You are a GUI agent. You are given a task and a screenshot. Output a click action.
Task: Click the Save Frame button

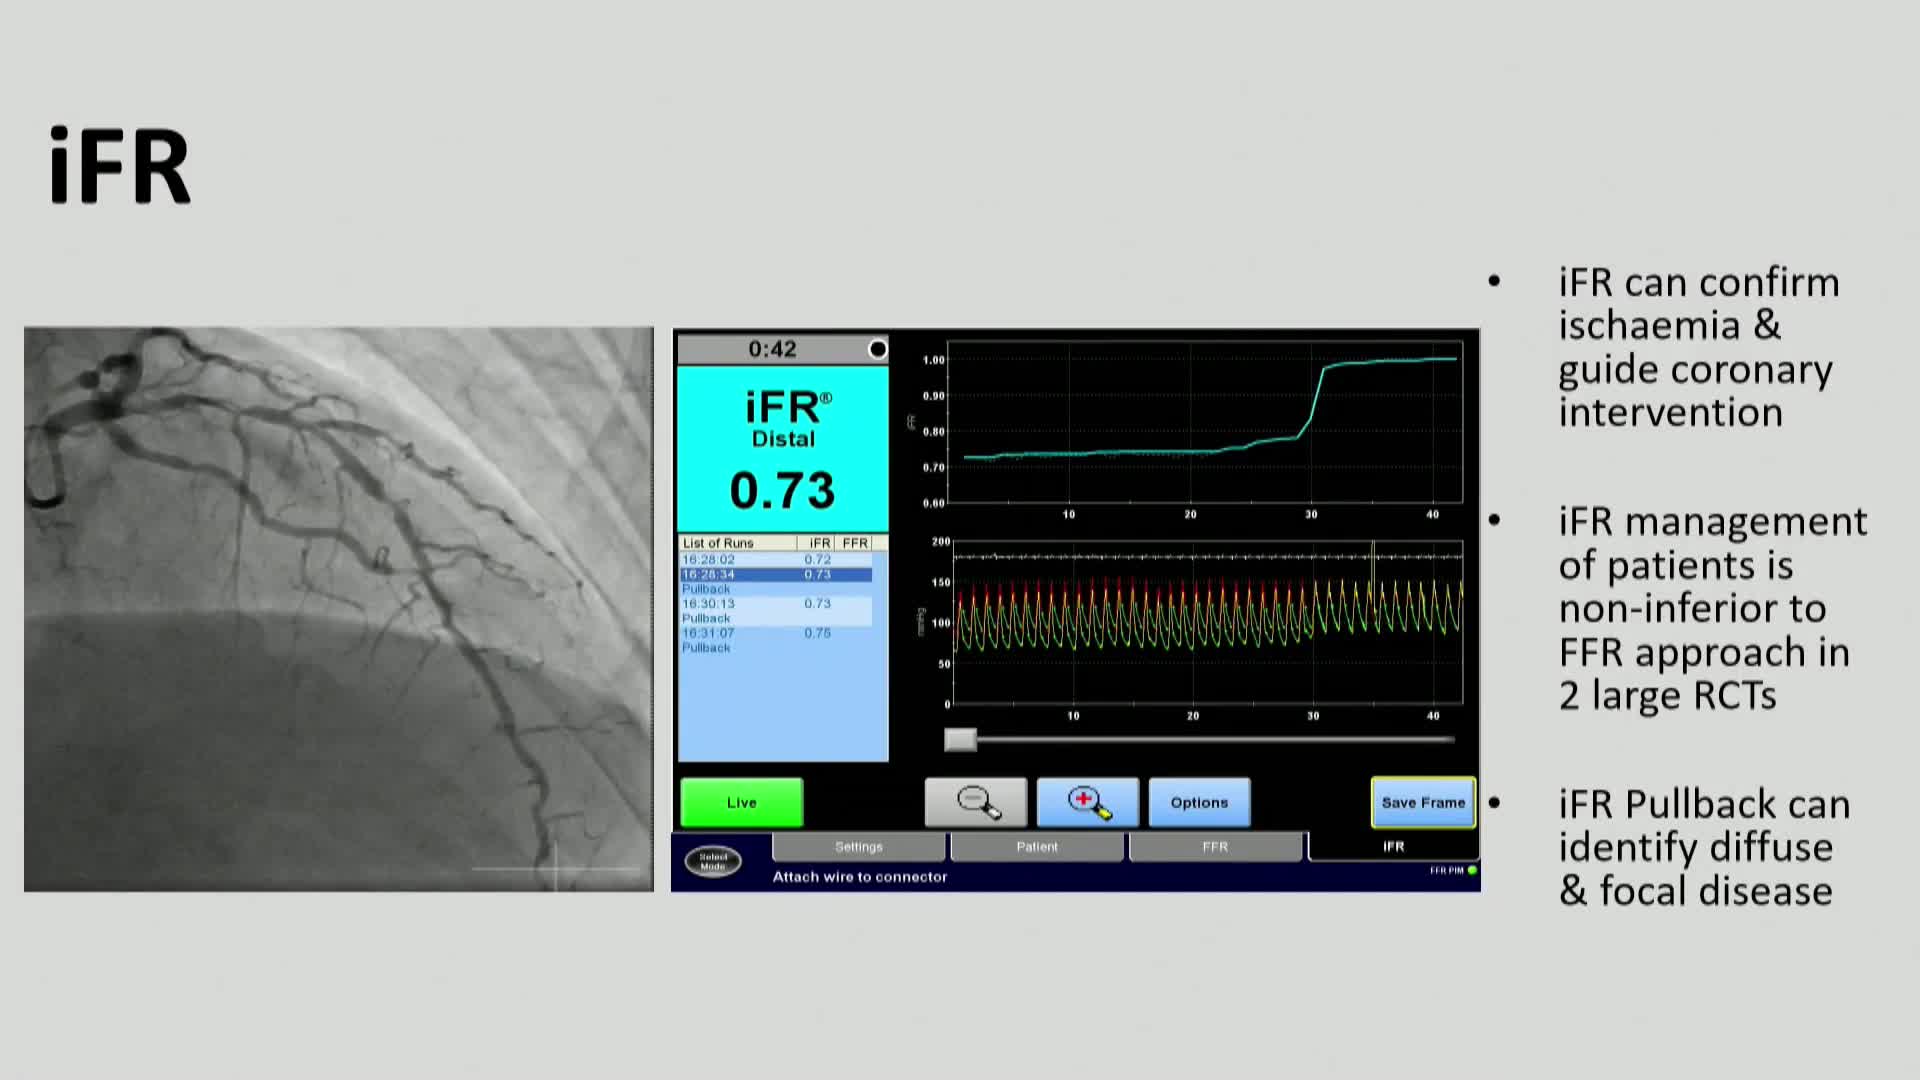tap(1422, 802)
